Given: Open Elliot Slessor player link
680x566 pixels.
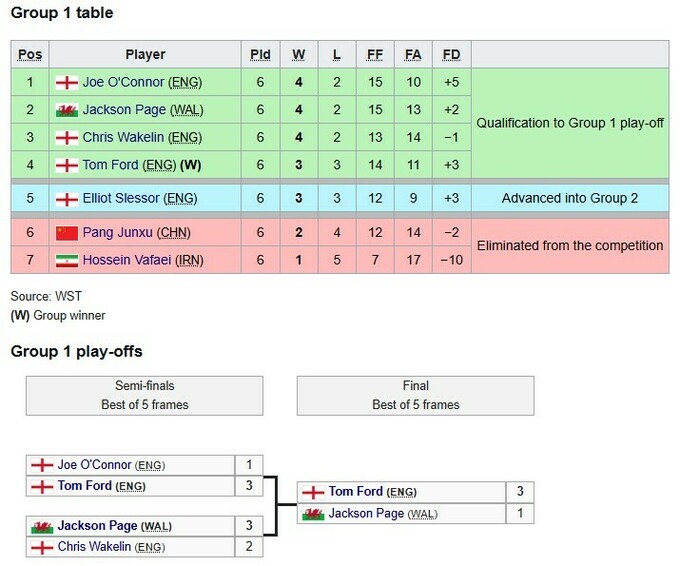Looking at the screenshot, I should tap(122, 198).
